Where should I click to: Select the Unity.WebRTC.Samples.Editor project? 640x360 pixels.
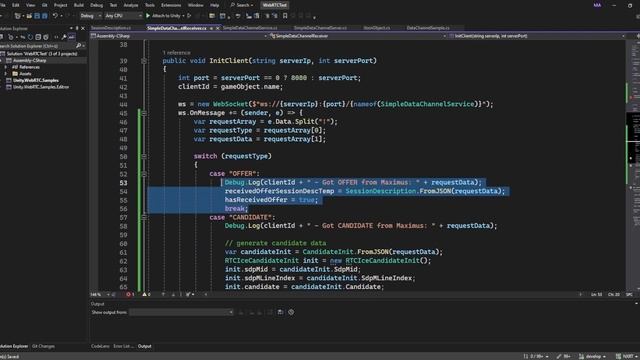(x=41, y=87)
